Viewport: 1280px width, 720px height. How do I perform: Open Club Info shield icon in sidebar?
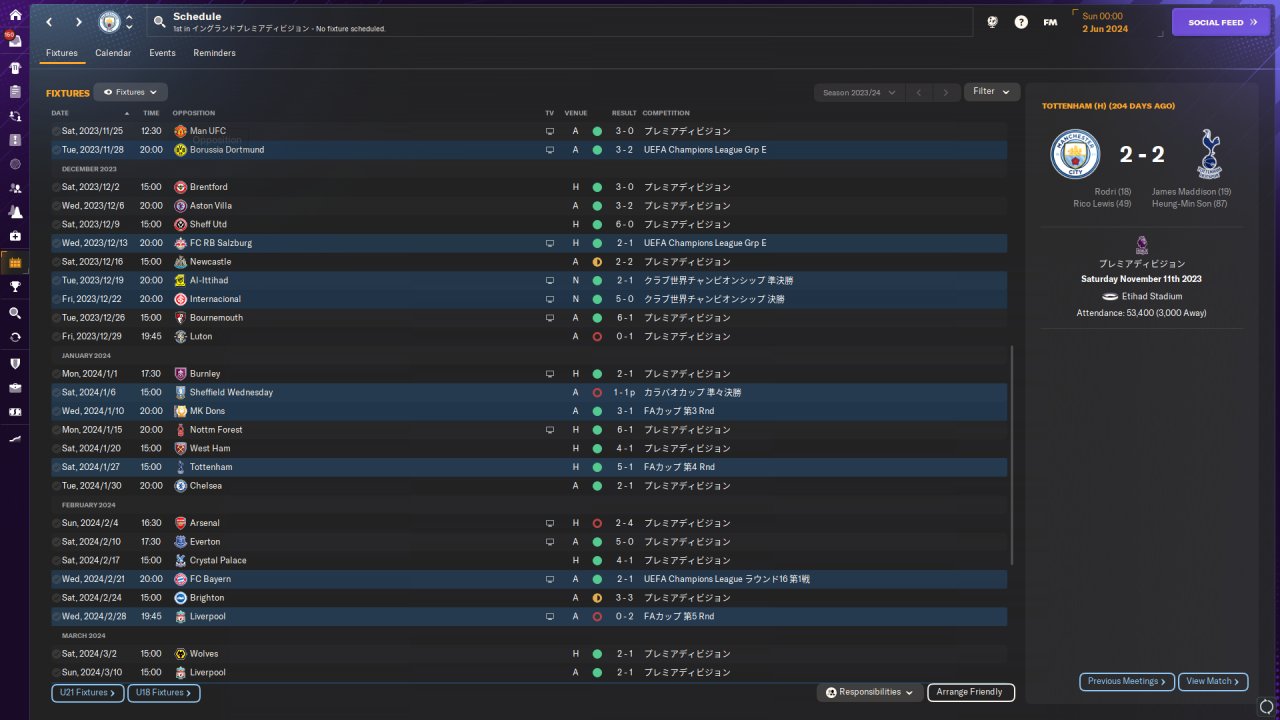point(15,363)
